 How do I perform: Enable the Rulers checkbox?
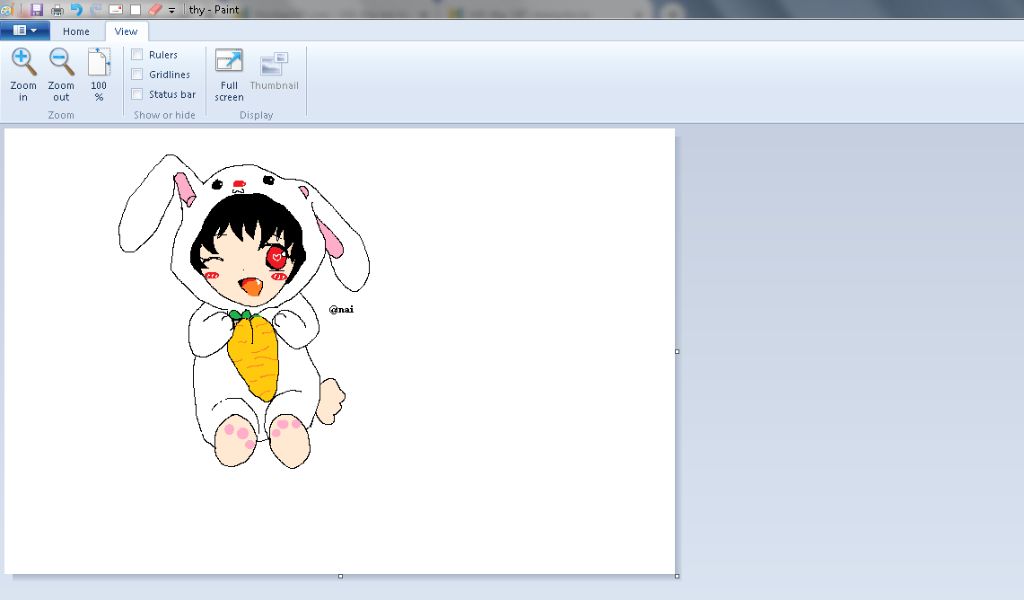[138, 55]
